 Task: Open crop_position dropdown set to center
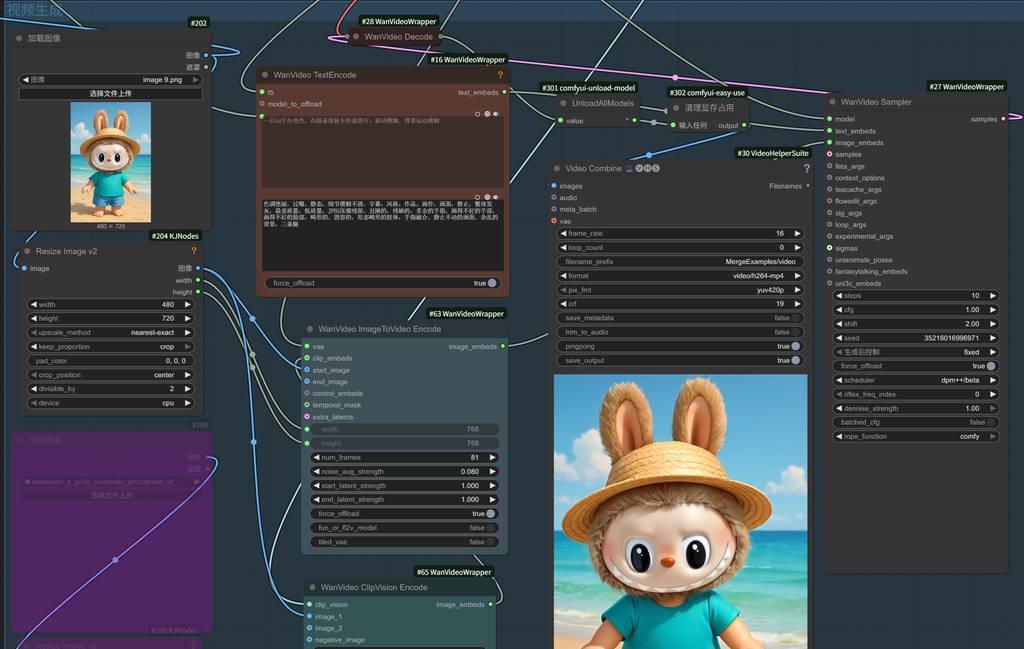(x=110, y=375)
